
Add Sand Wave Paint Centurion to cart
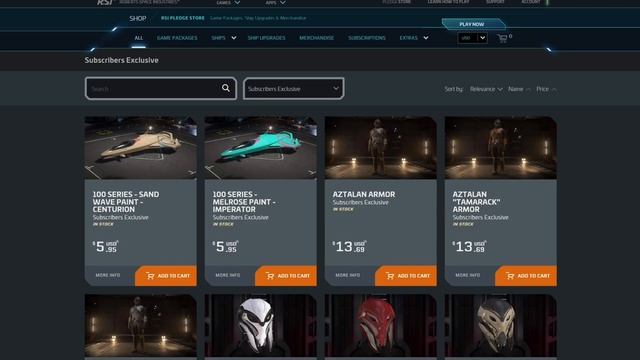tap(166, 276)
